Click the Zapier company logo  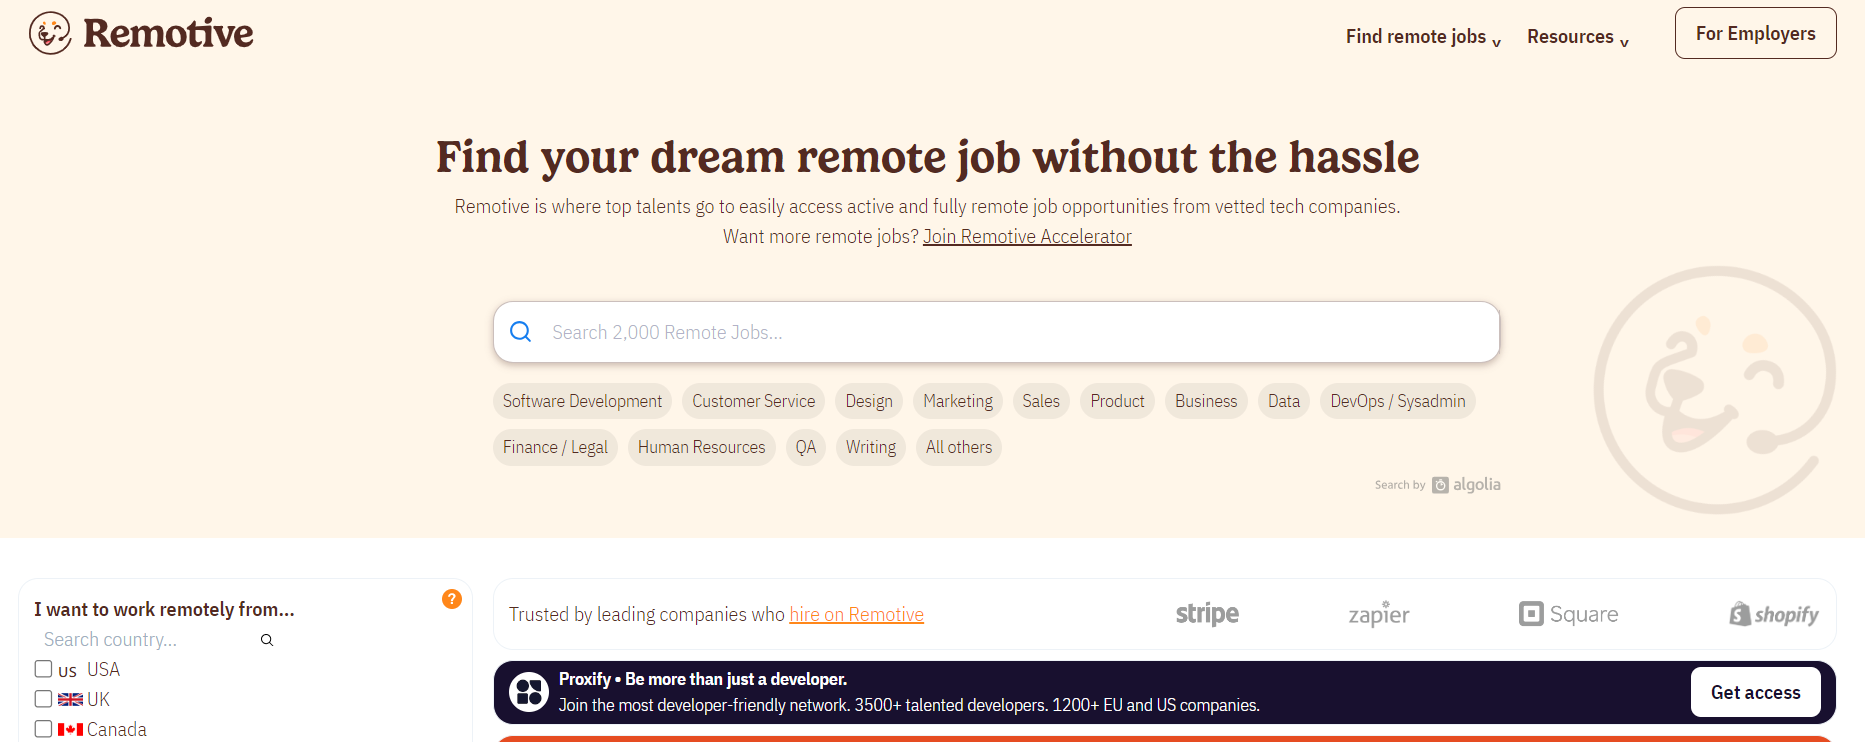point(1379,614)
